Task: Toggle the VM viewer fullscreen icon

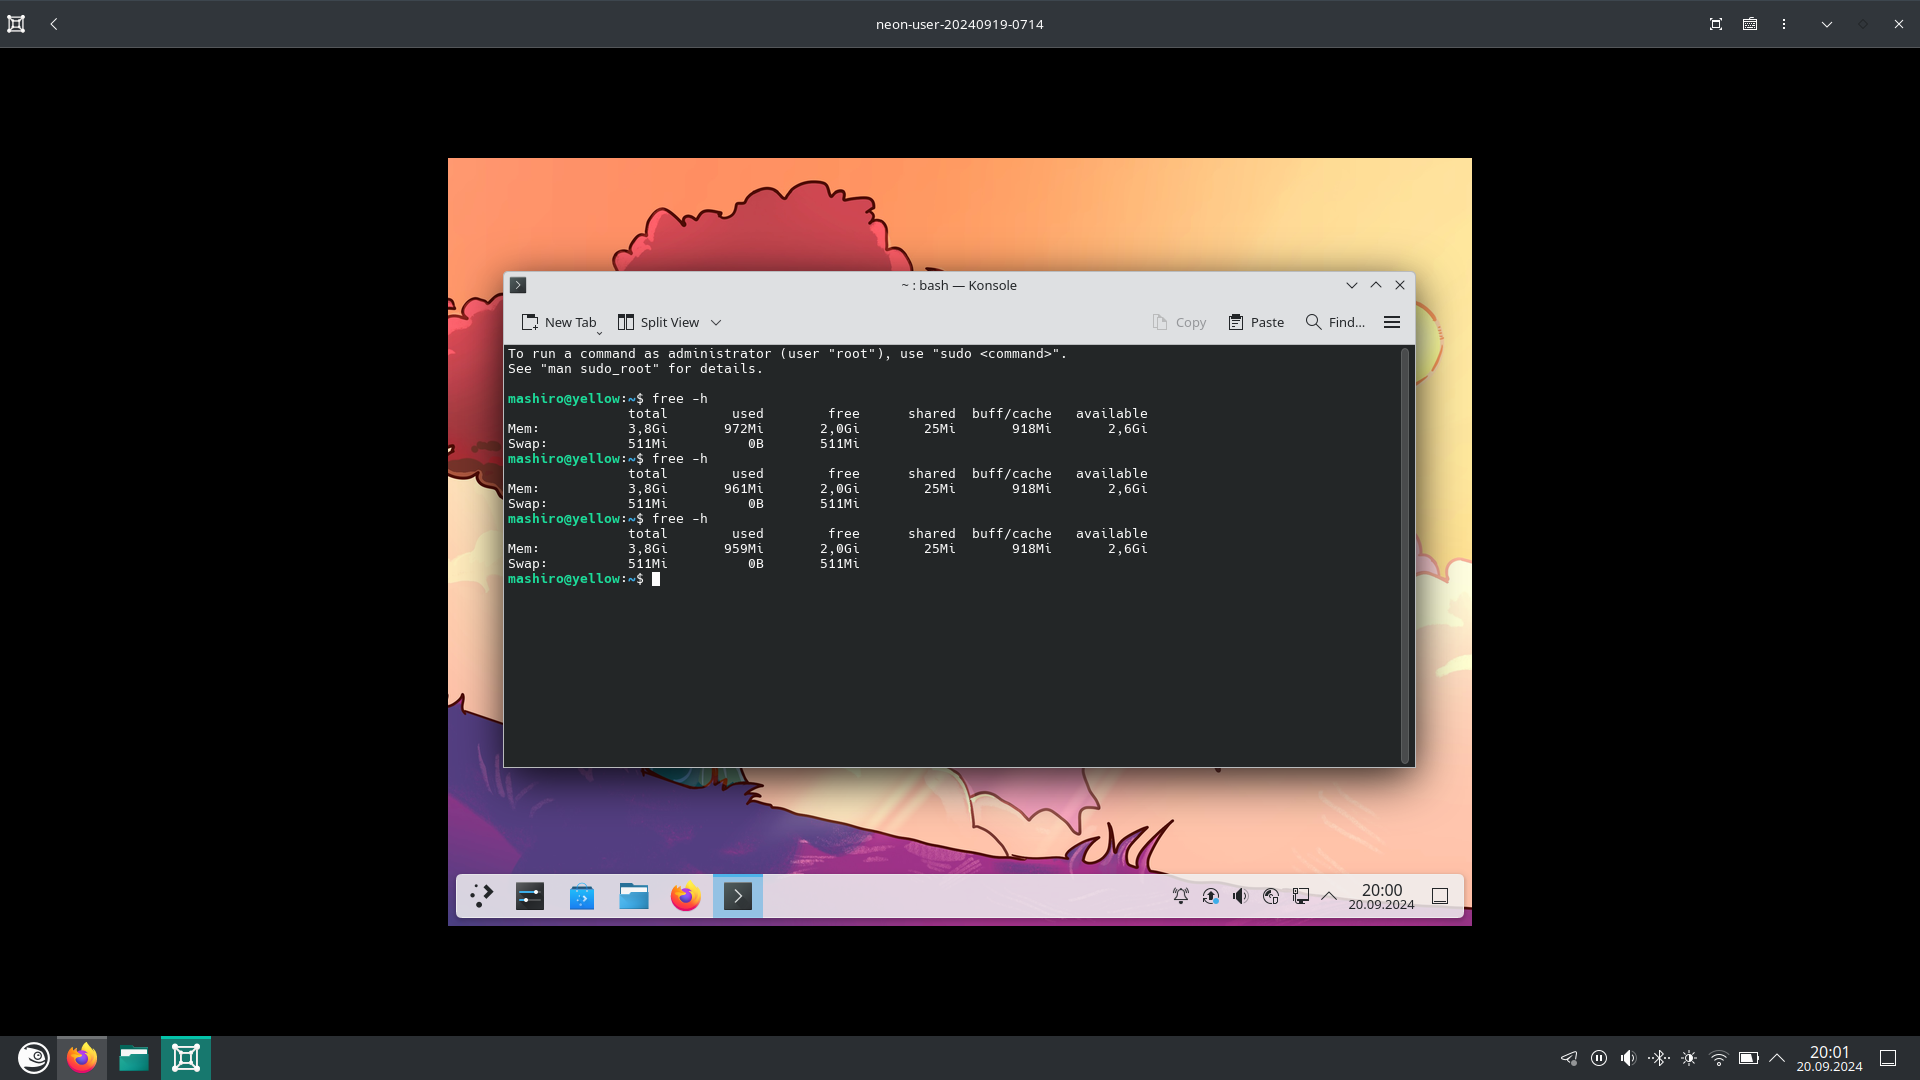Action: point(1716,24)
